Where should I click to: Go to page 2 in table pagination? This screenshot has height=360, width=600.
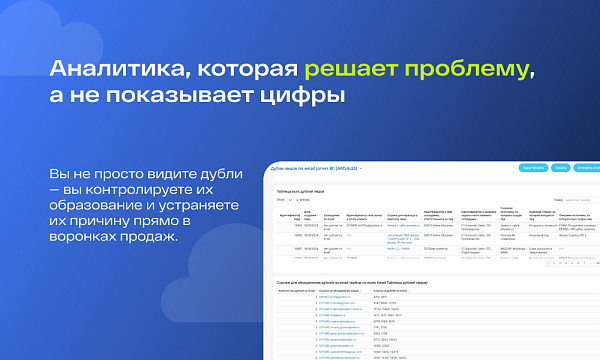tap(554, 263)
